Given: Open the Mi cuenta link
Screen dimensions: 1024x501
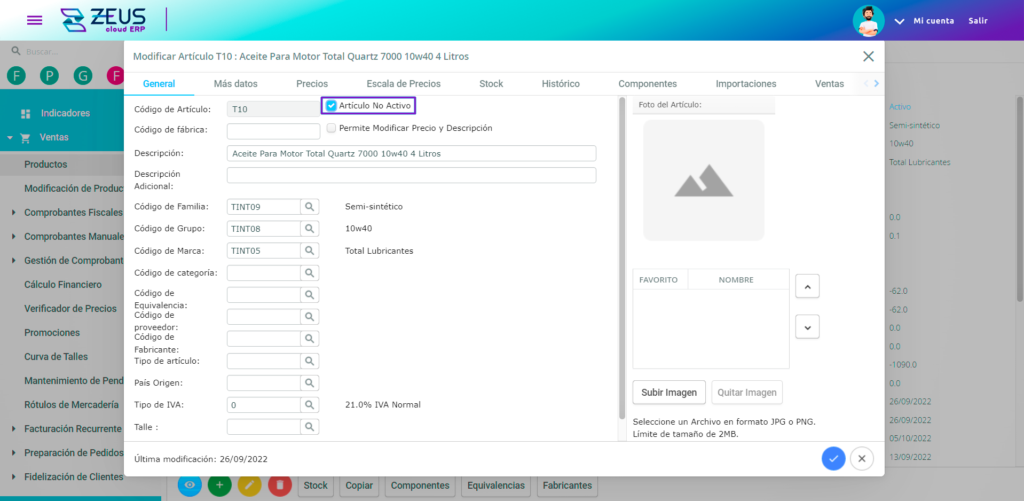Looking at the screenshot, I should (933, 21).
